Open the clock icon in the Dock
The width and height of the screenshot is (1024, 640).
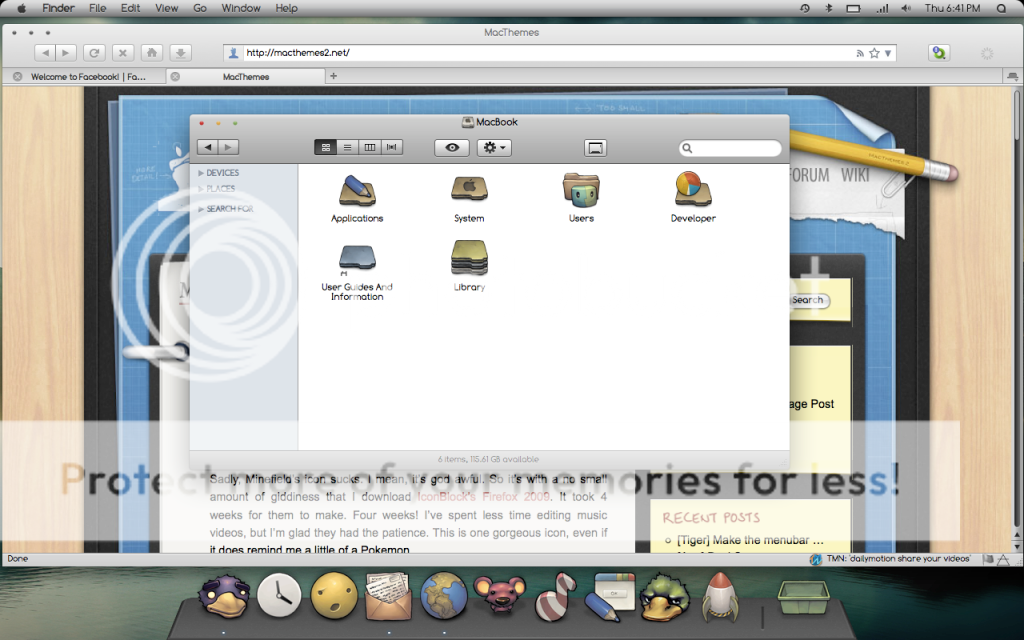[279, 596]
